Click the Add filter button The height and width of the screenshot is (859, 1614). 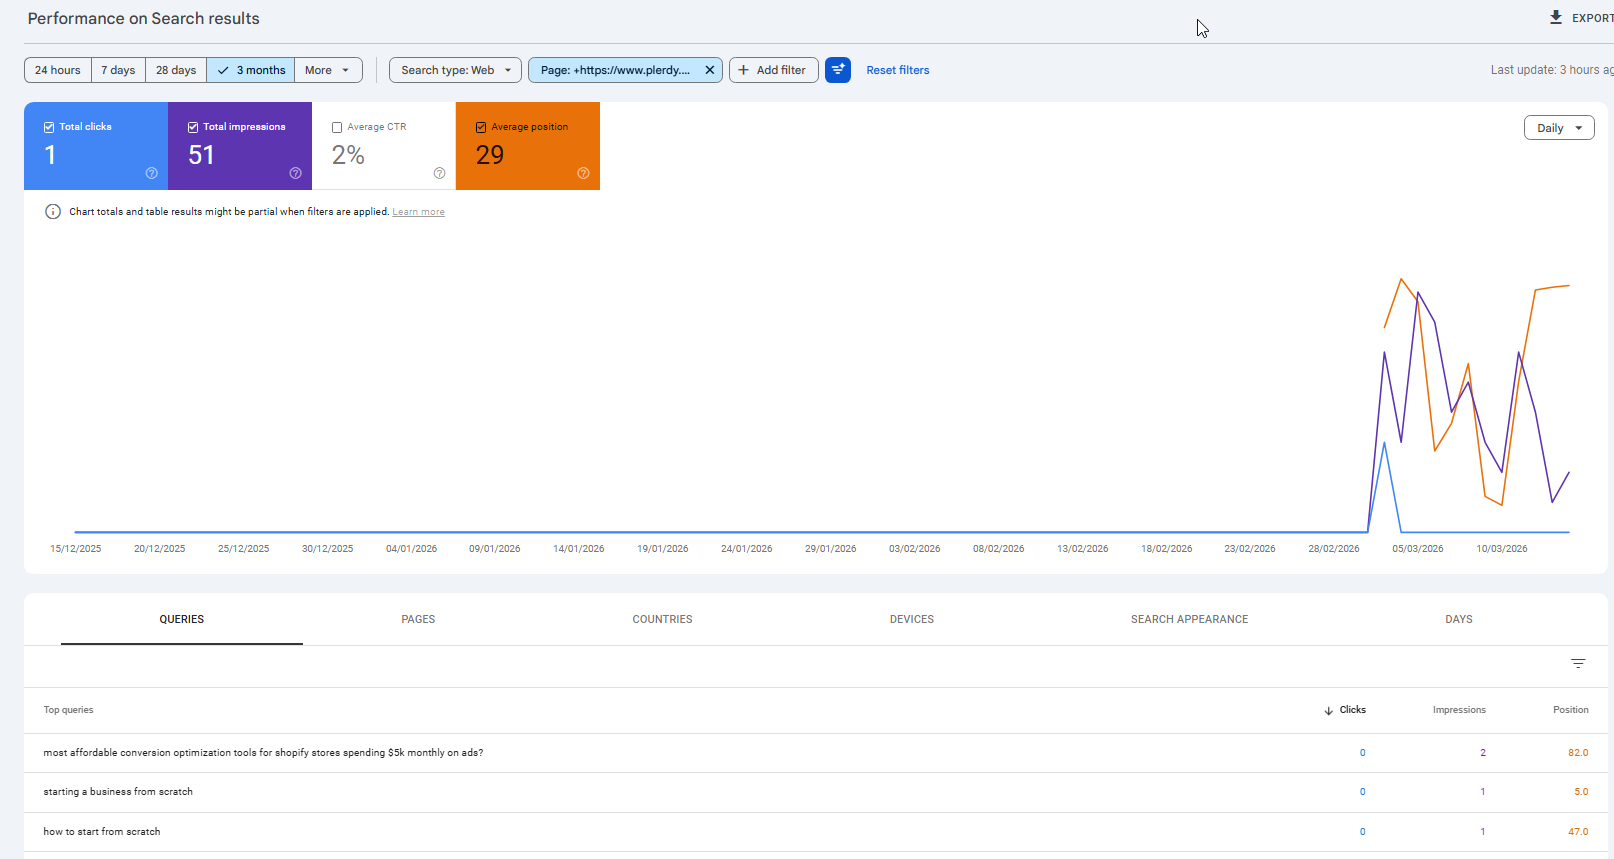[x=774, y=70]
